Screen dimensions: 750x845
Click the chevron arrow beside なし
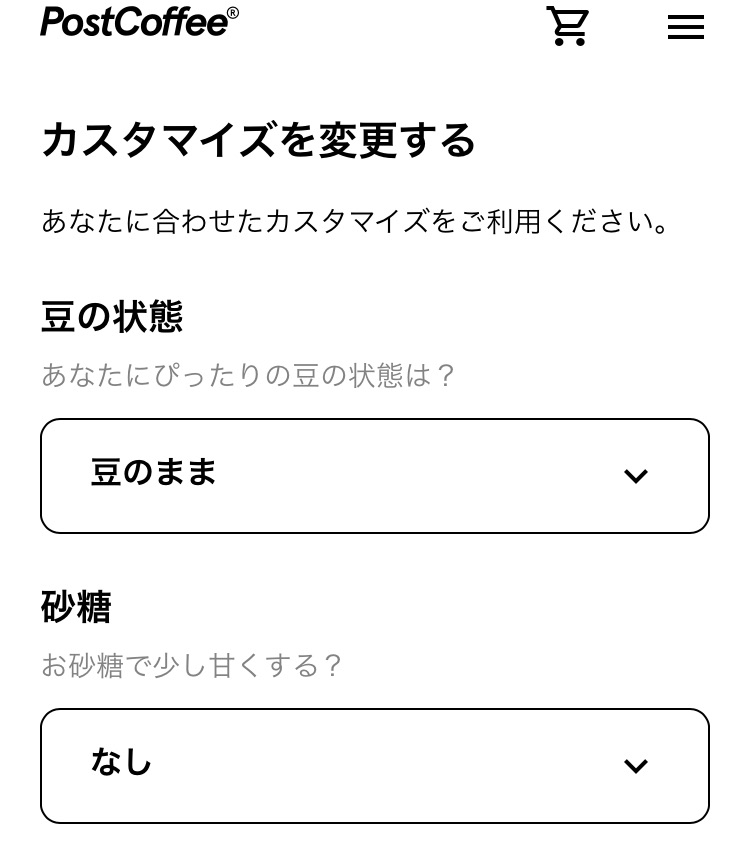coord(636,766)
